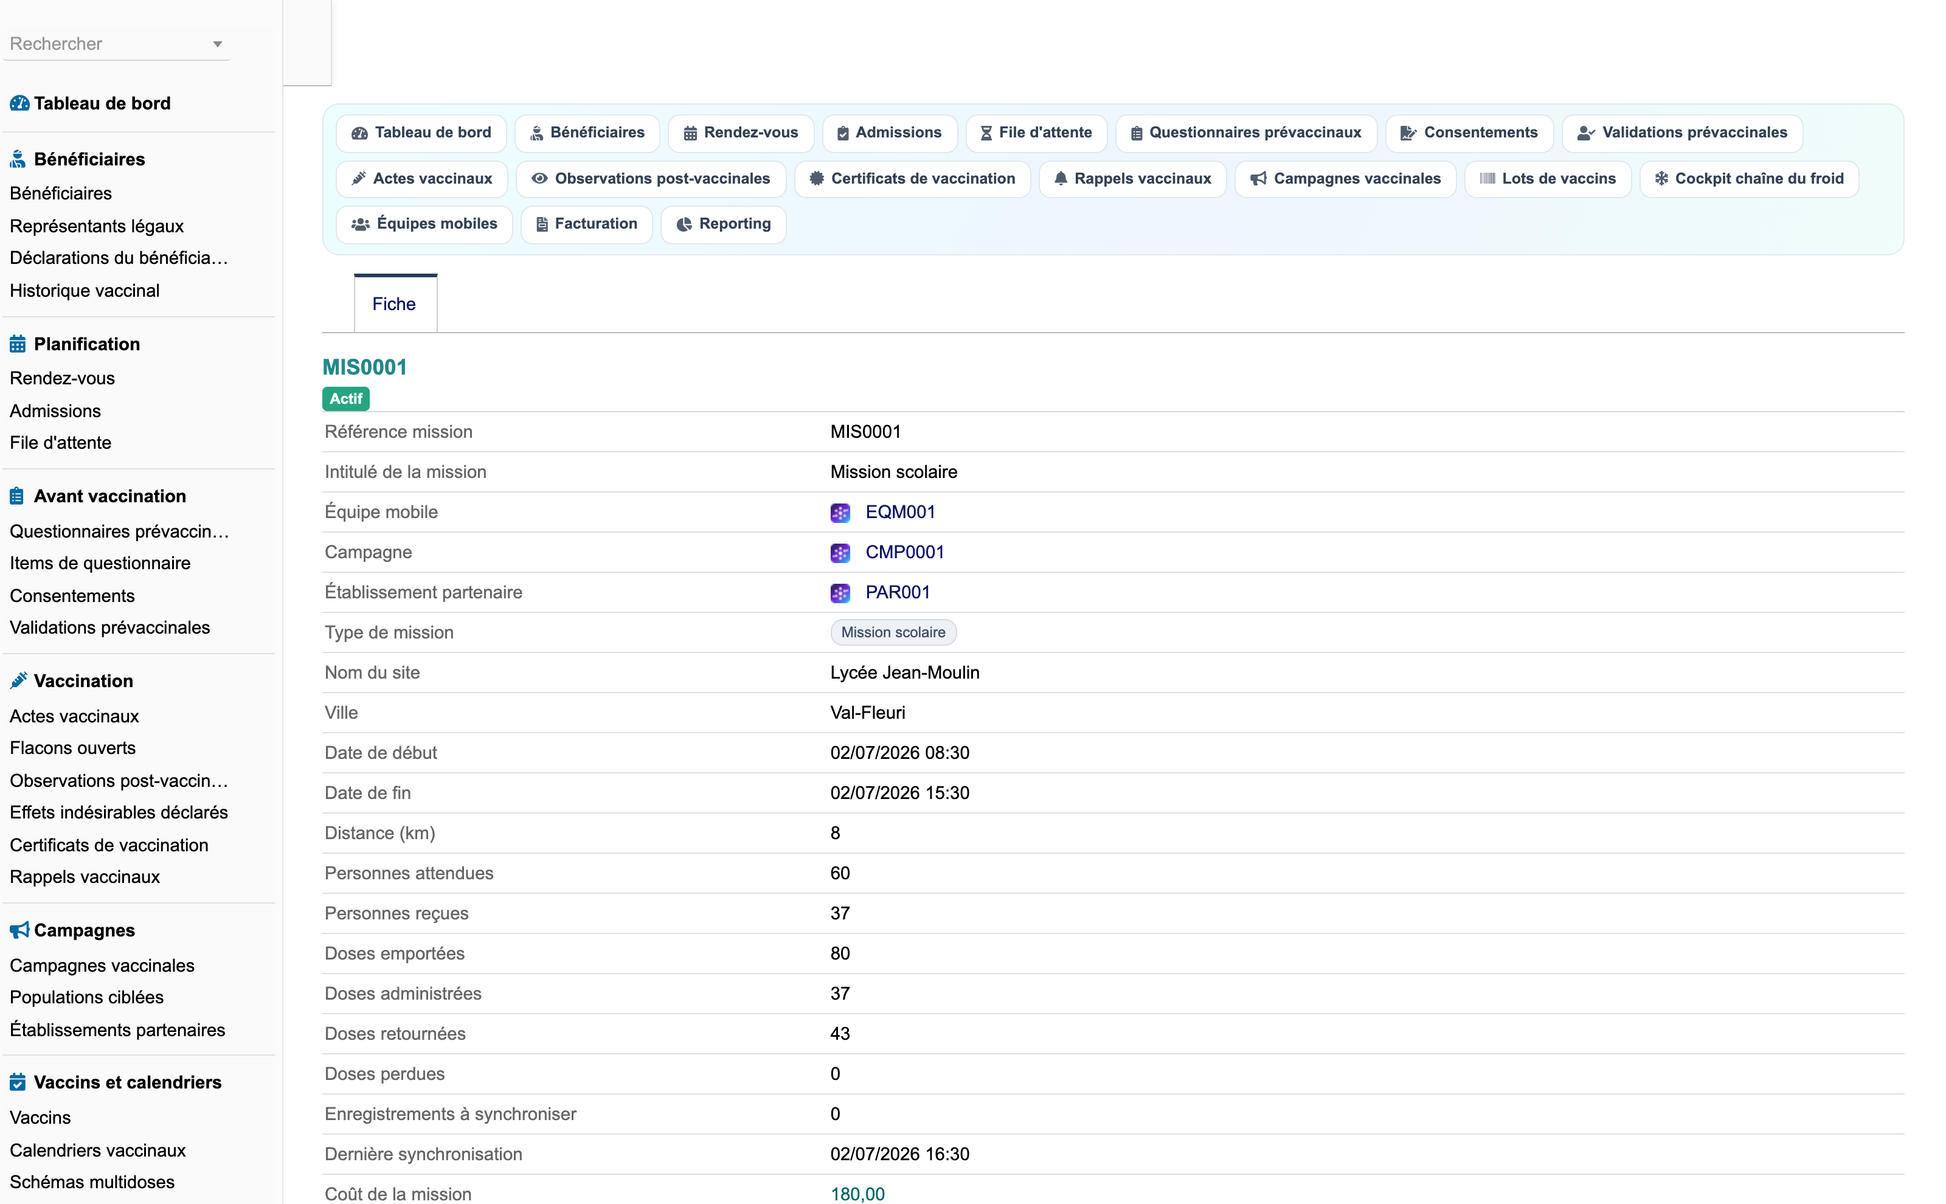
Task: Click the EQM001 record icon
Action: tap(840, 513)
